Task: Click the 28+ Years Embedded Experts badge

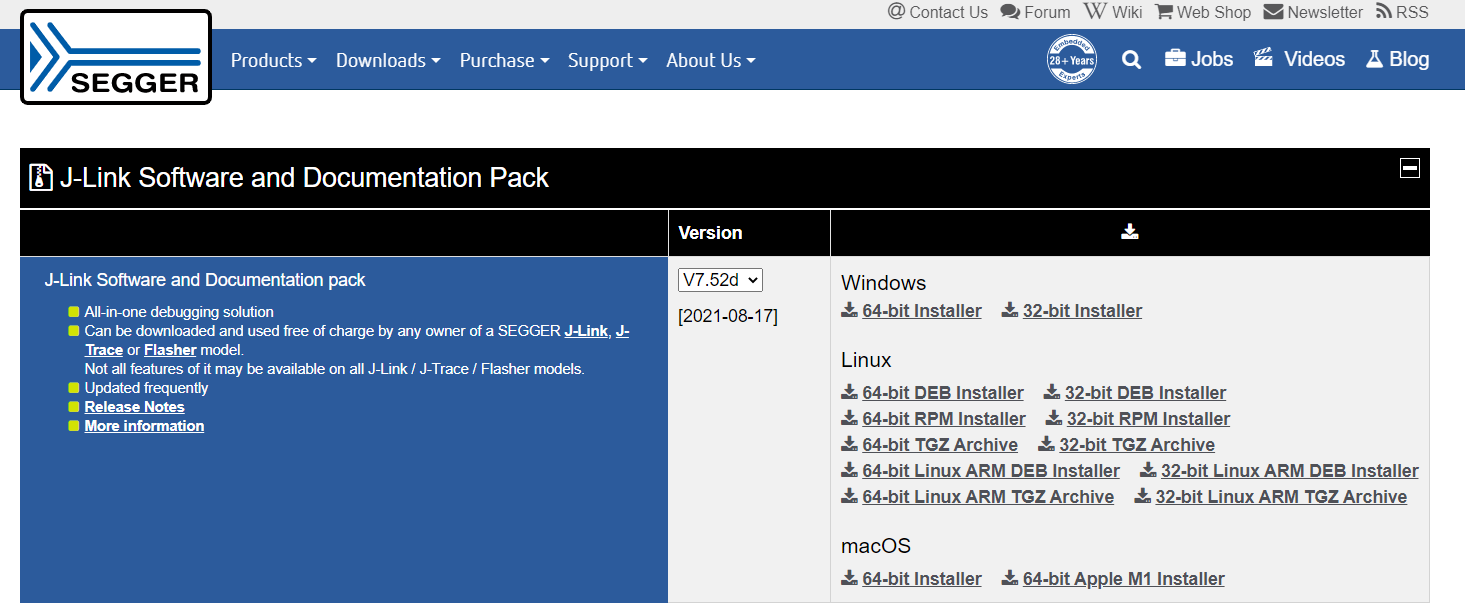Action: 1071,59
